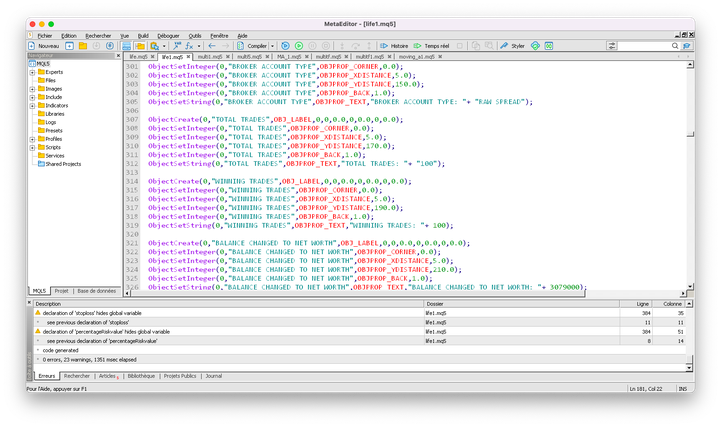Start debugging on history (blue play icon)
The image size is (721, 427).
[x=286, y=46]
